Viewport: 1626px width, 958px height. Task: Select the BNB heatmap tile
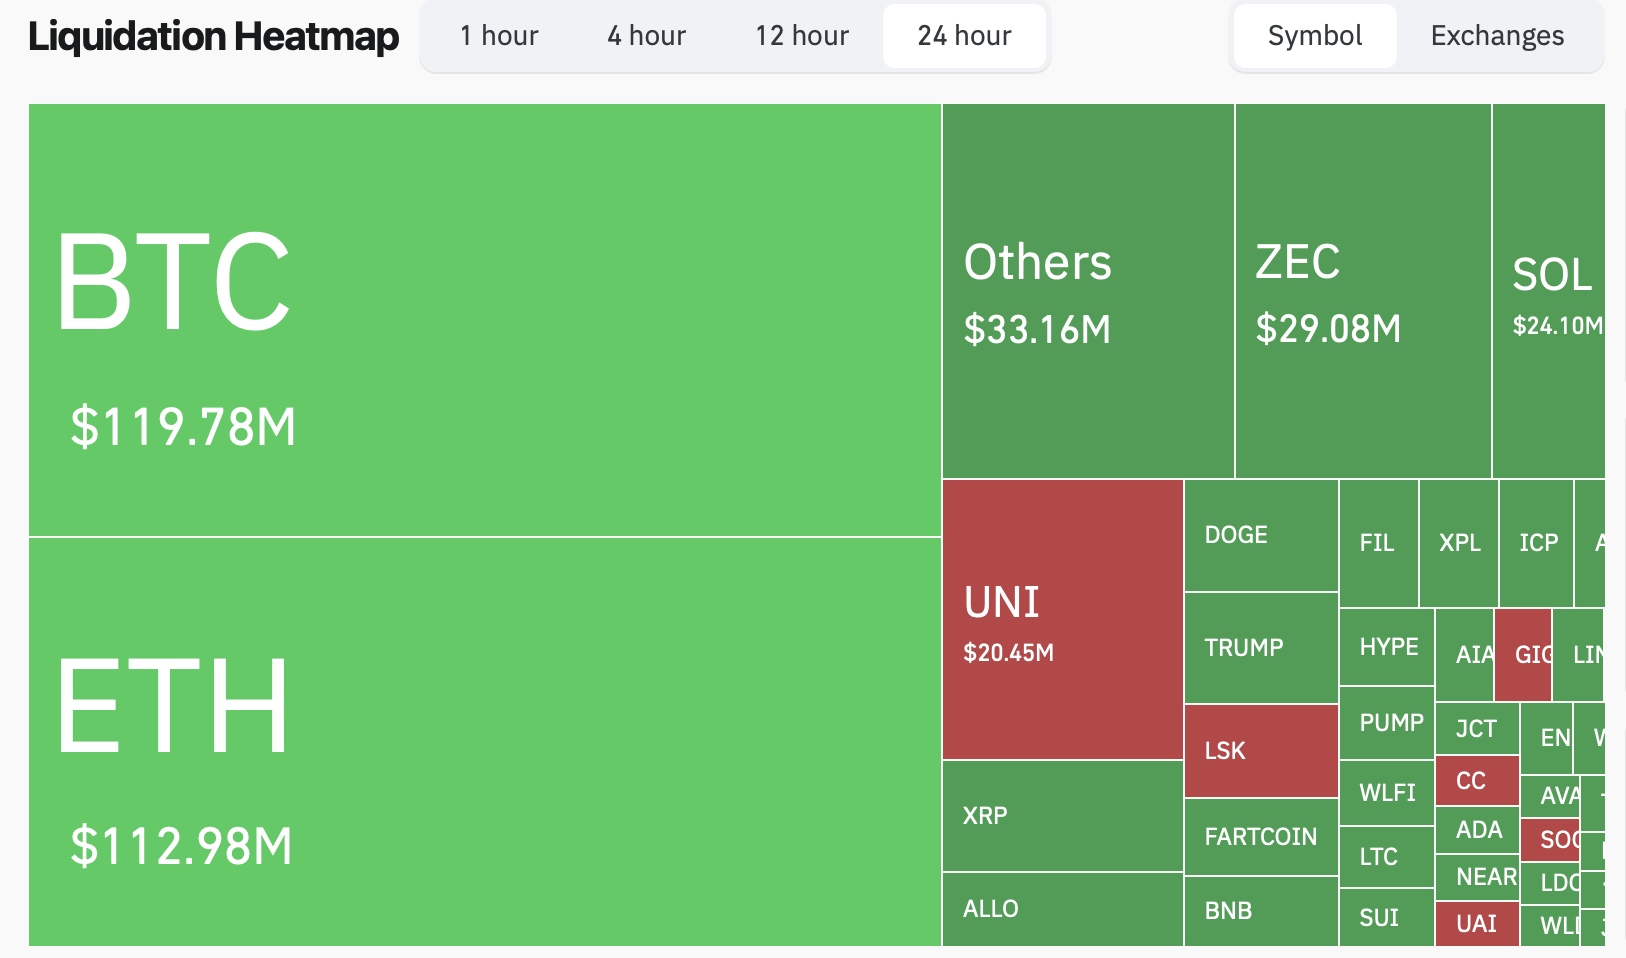(1261, 911)
